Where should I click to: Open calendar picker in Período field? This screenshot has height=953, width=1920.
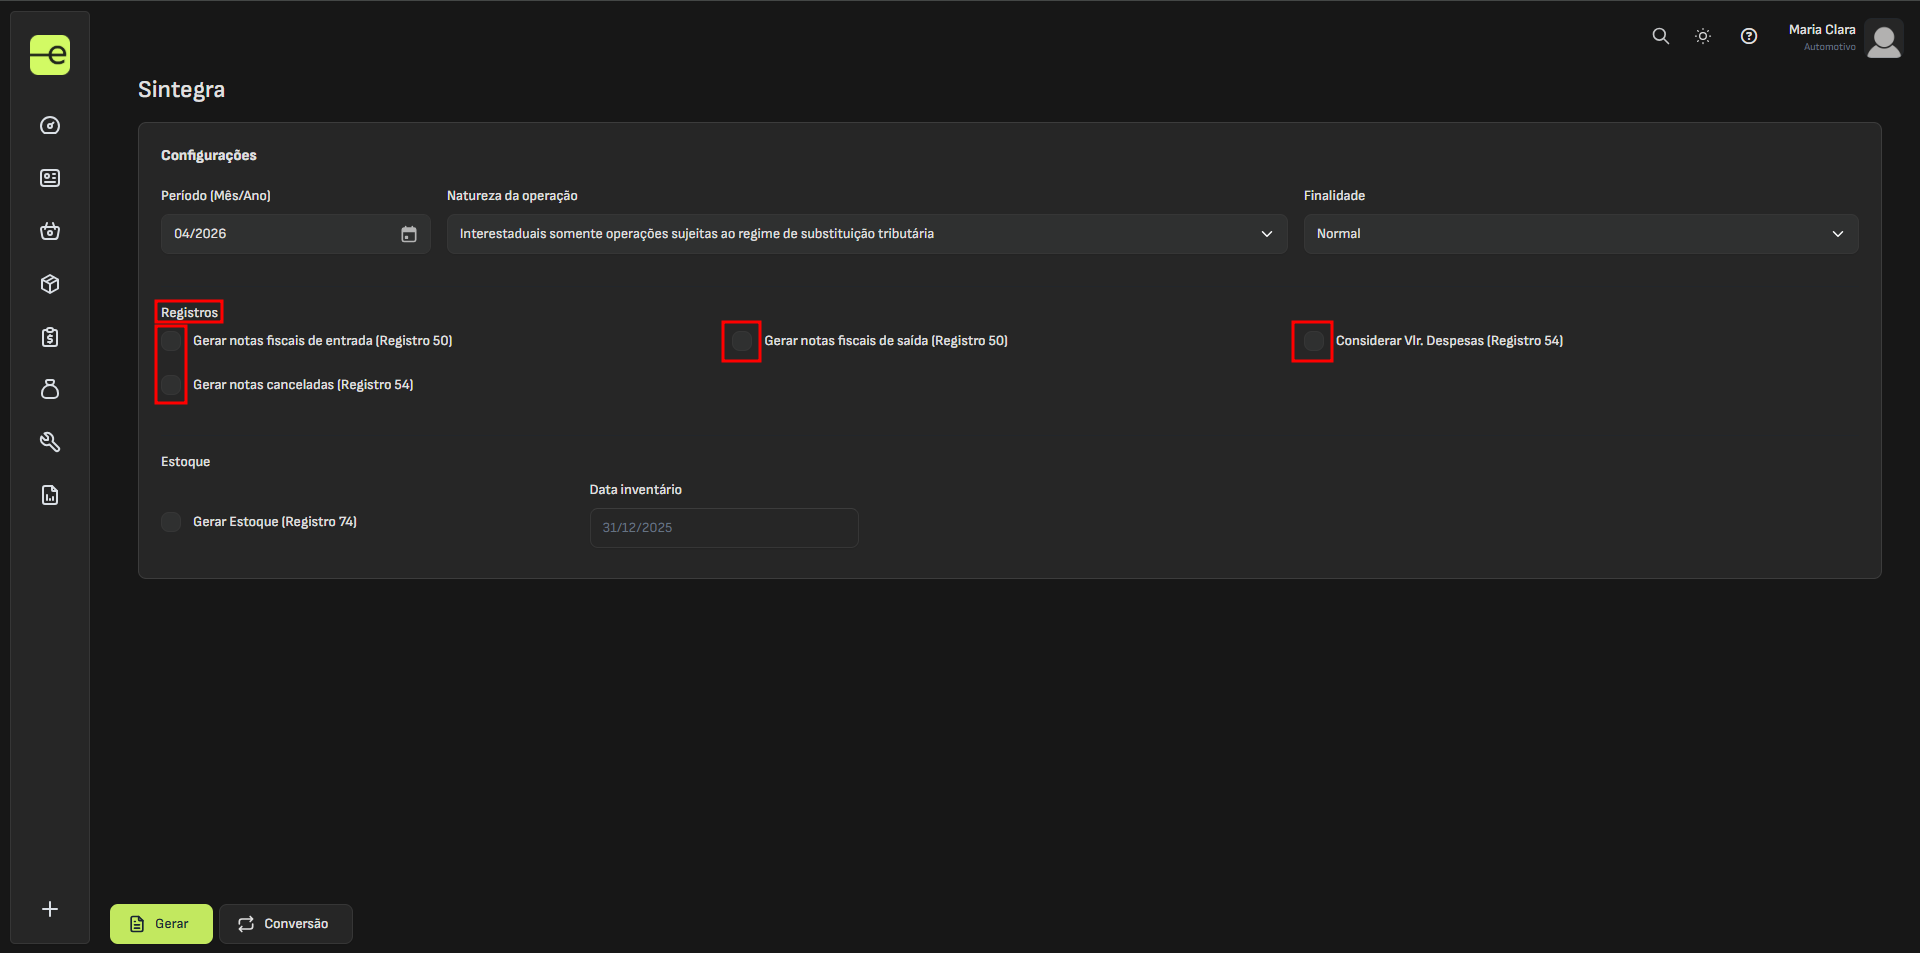(x=409, y=234)
